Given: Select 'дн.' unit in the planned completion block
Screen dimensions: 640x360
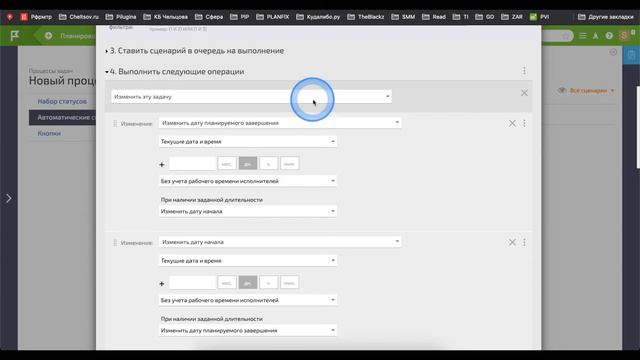Looking at the screenshot, I should pyautogui.click(x=248, y=164).
